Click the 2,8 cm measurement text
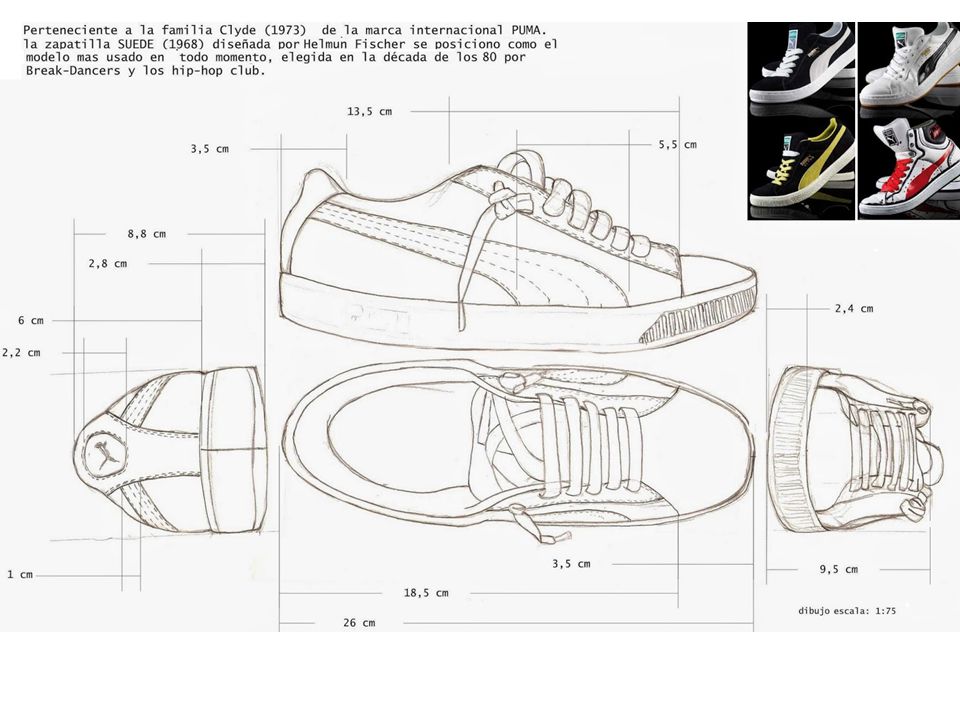 pyautogui.click(x=108, y=264)
